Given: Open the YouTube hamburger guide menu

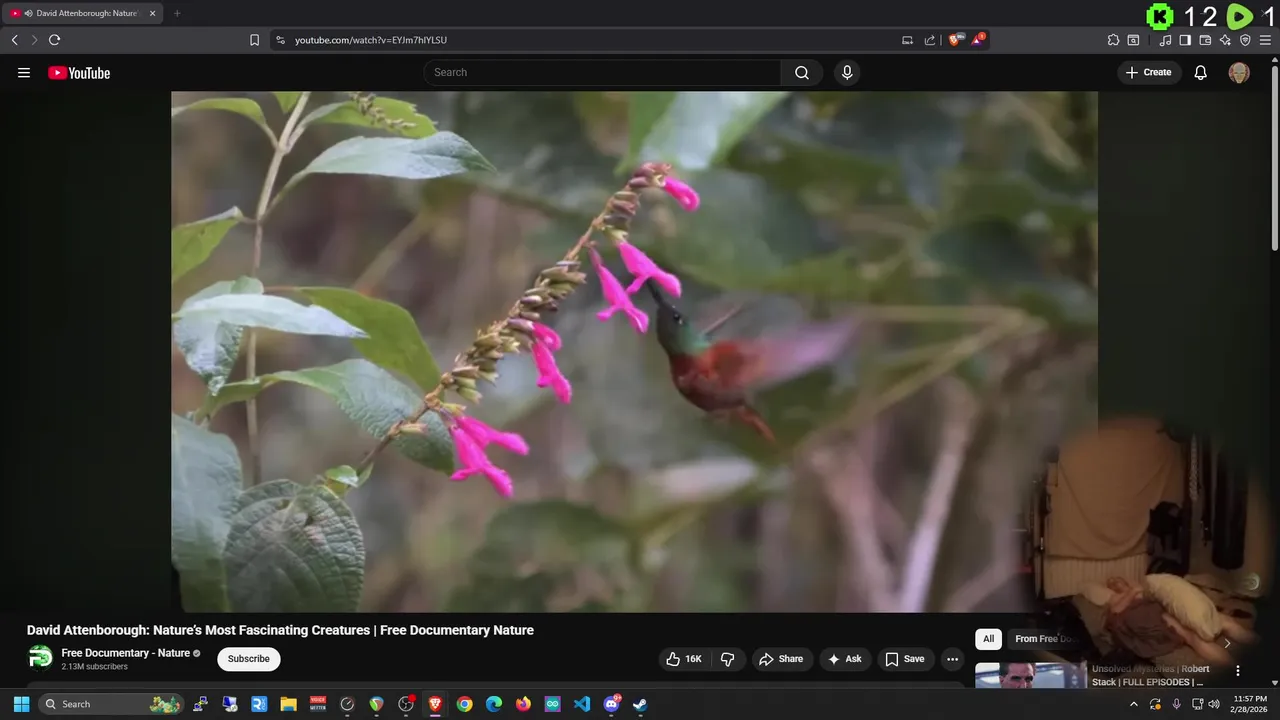Looking at the screenshot, I should [x=24, y=73].
